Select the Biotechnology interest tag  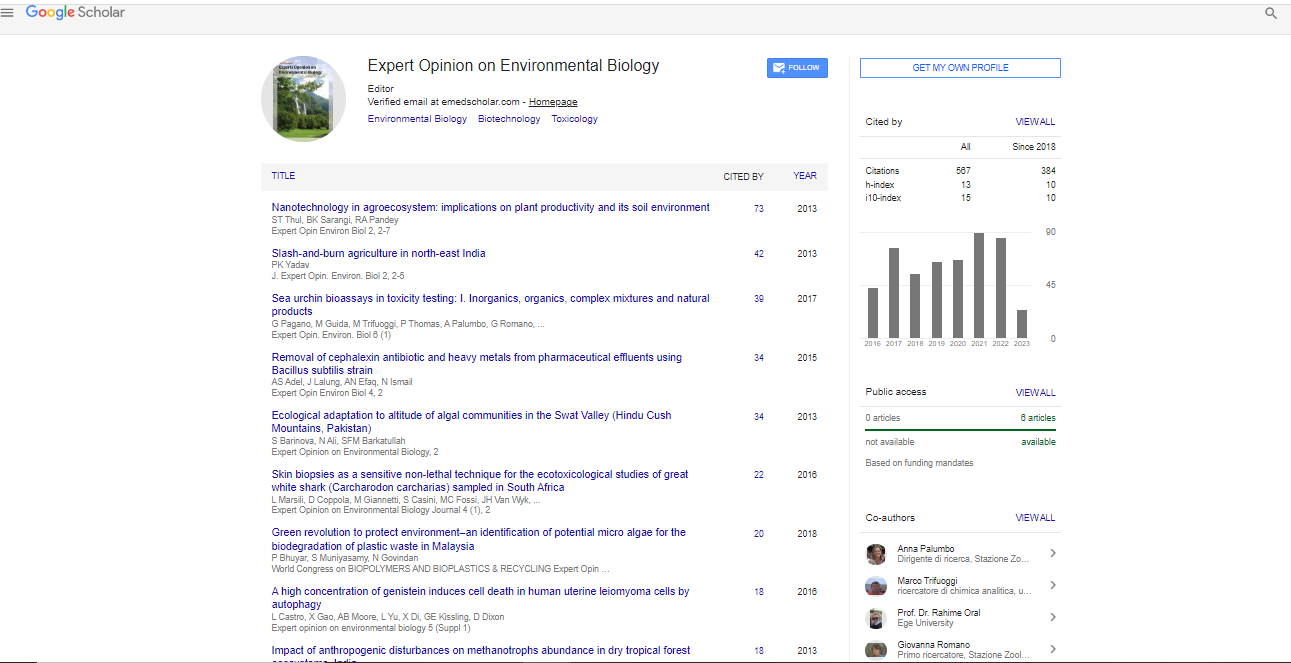coord(509,119)
